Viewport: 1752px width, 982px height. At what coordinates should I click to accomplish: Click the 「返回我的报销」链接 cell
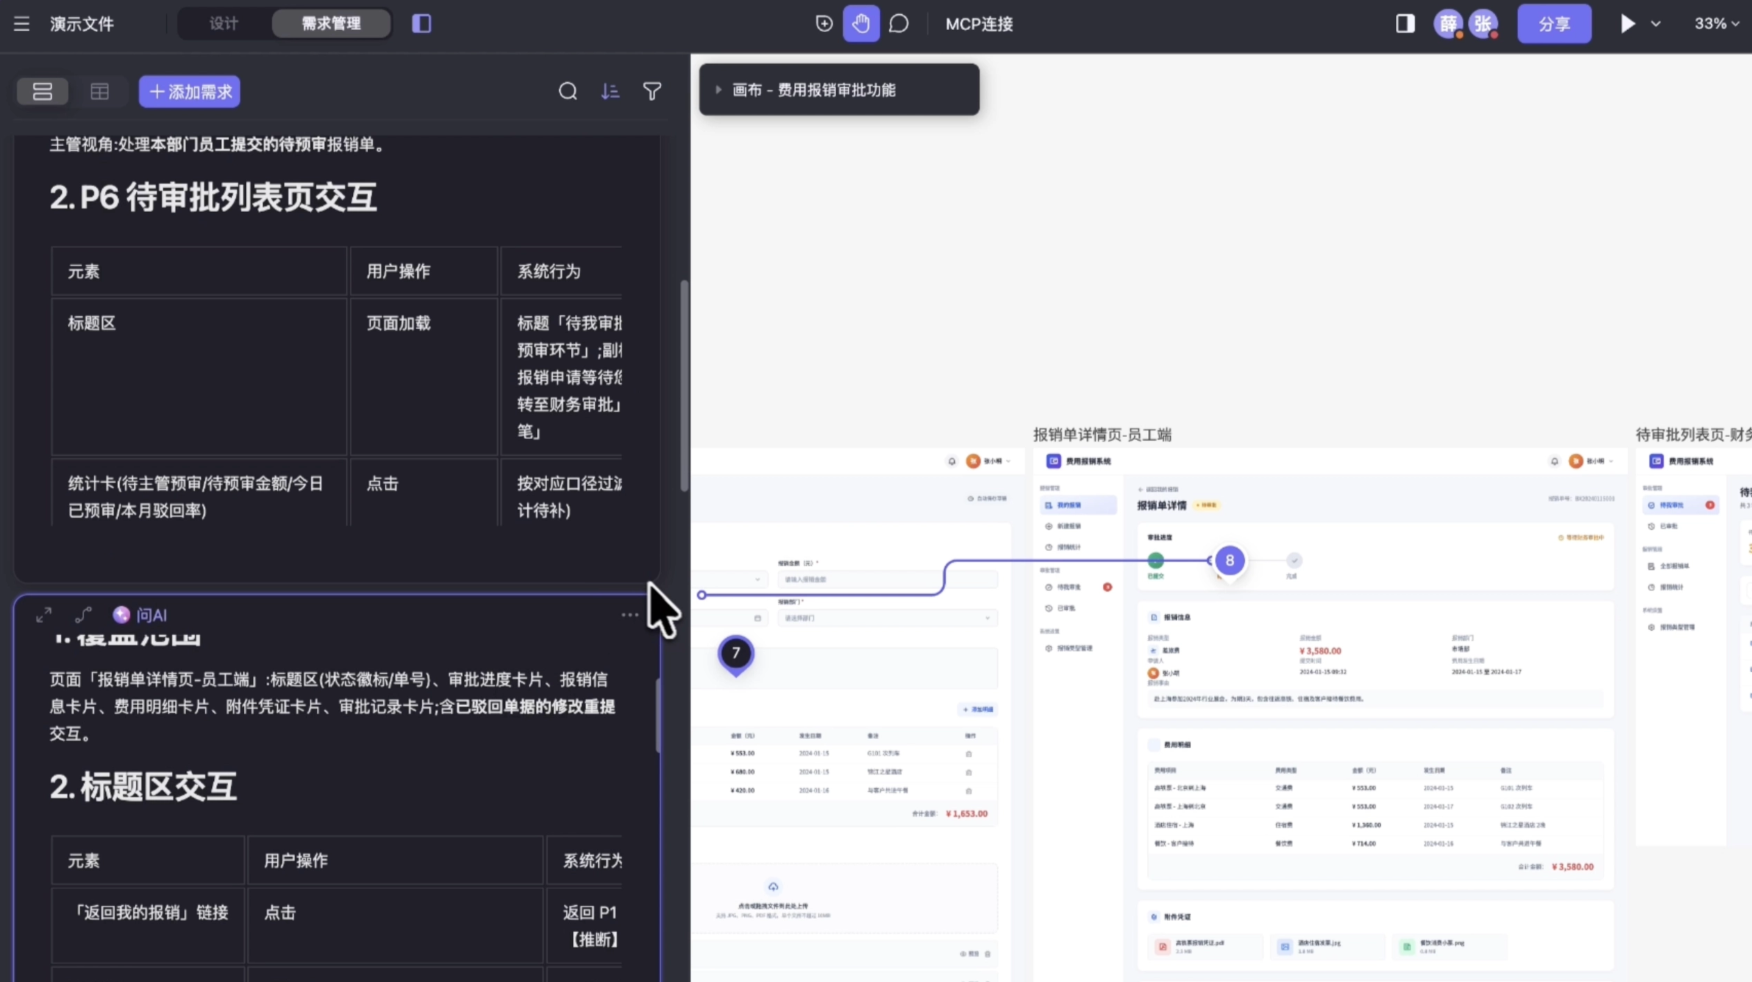(148, 925)
